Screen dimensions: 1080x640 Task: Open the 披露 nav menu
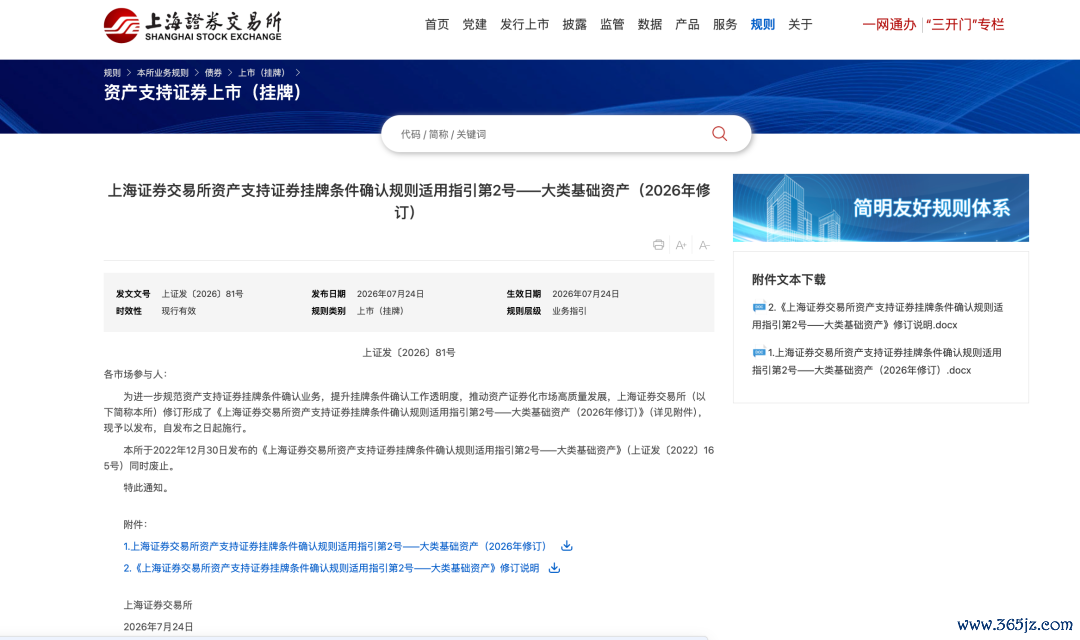click(574, 25)
